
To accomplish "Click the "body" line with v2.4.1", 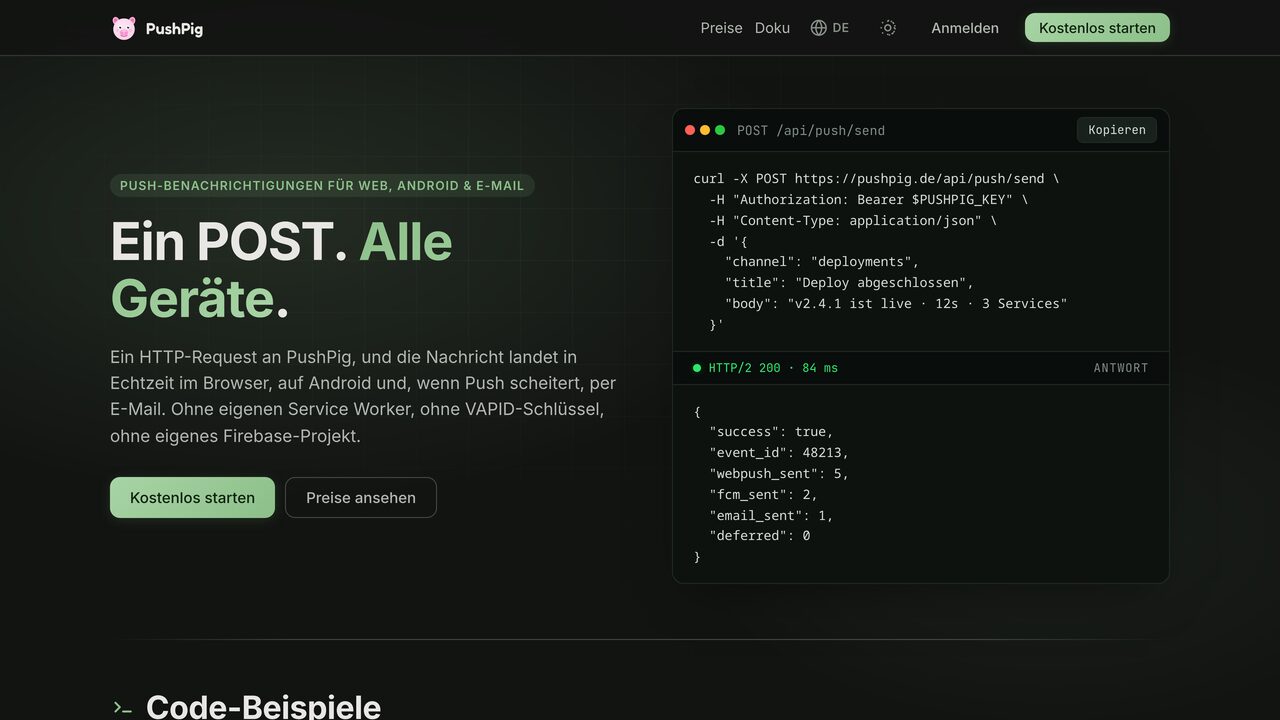I will tap(896, 303).
